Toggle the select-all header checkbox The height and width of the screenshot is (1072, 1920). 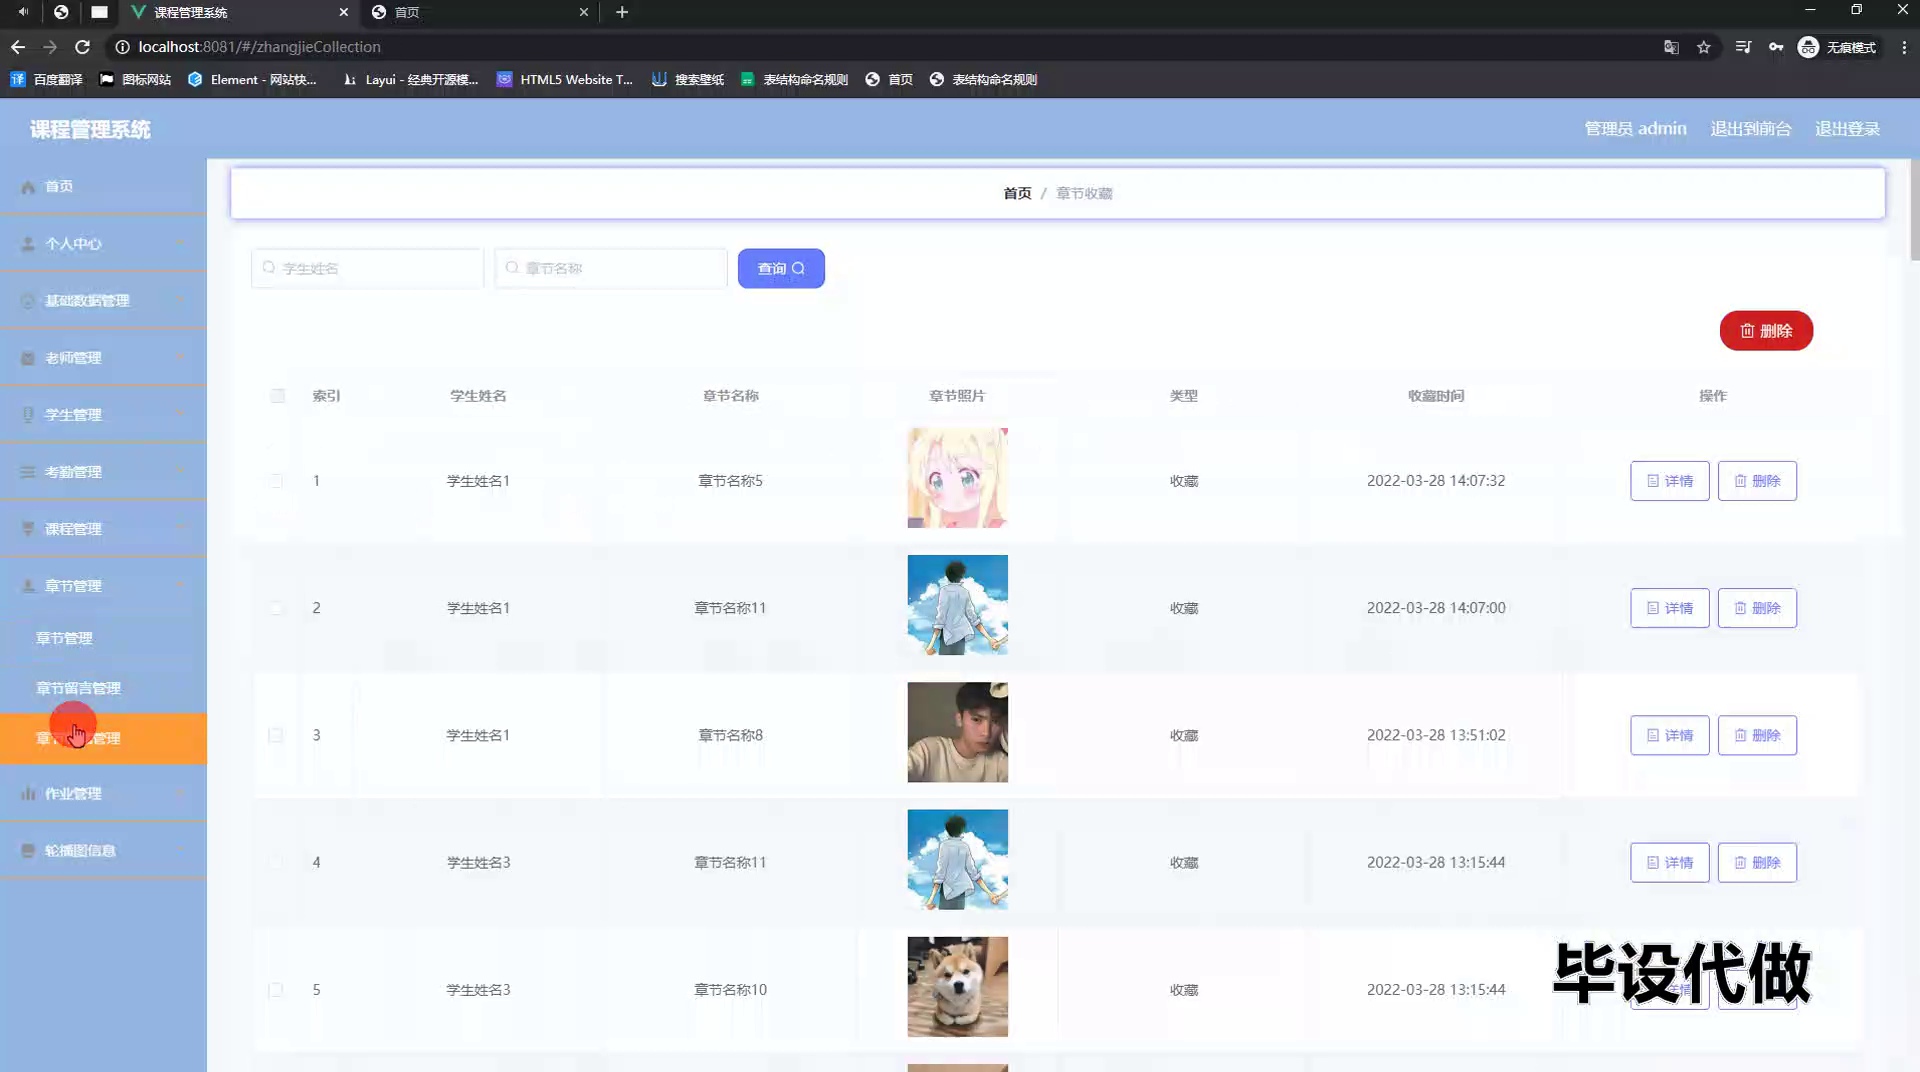click(278, 396)
